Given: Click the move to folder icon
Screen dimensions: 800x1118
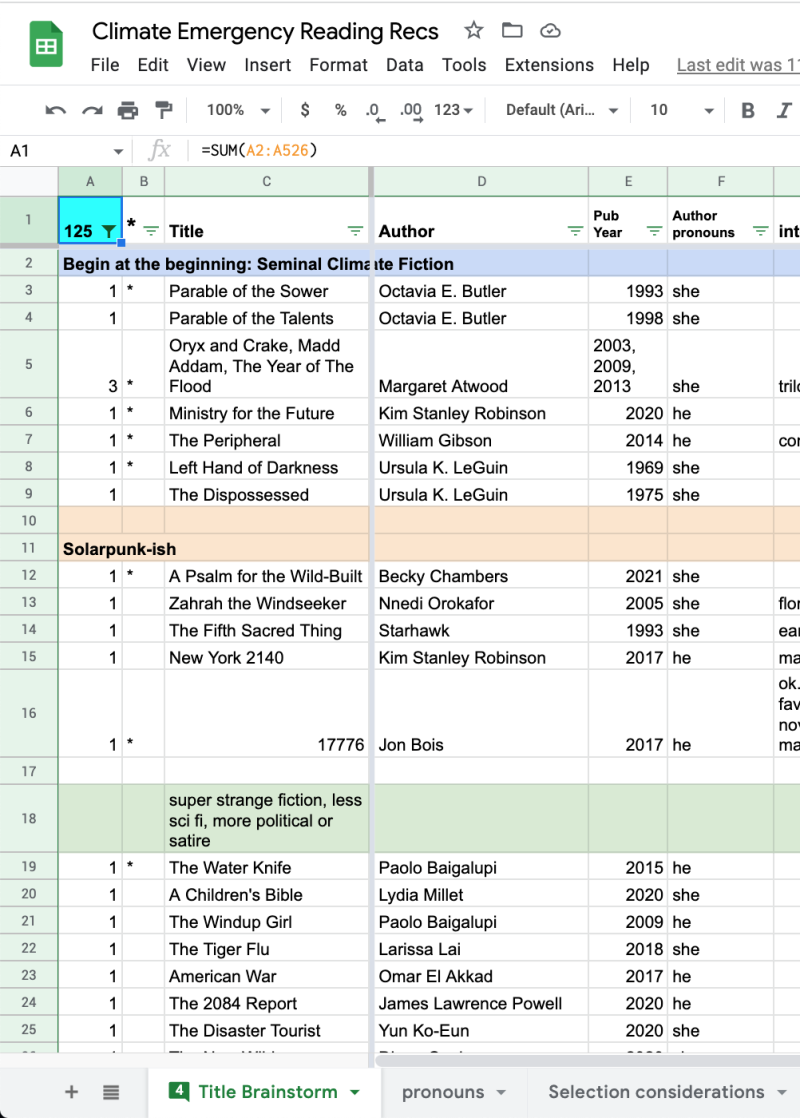Looking at the screenshot, I should (512, 31).
